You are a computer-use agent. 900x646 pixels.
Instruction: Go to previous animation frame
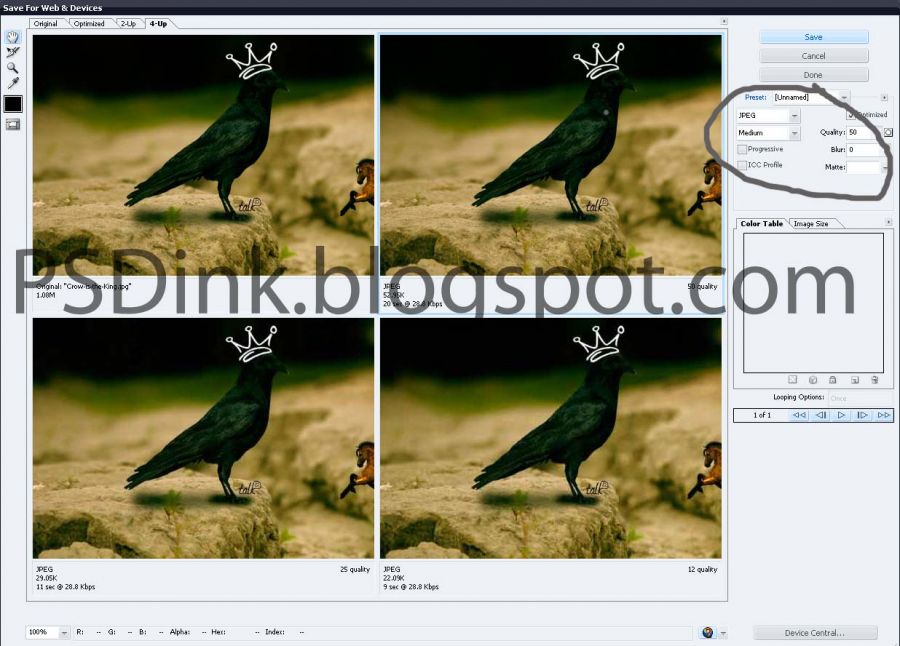821,415
